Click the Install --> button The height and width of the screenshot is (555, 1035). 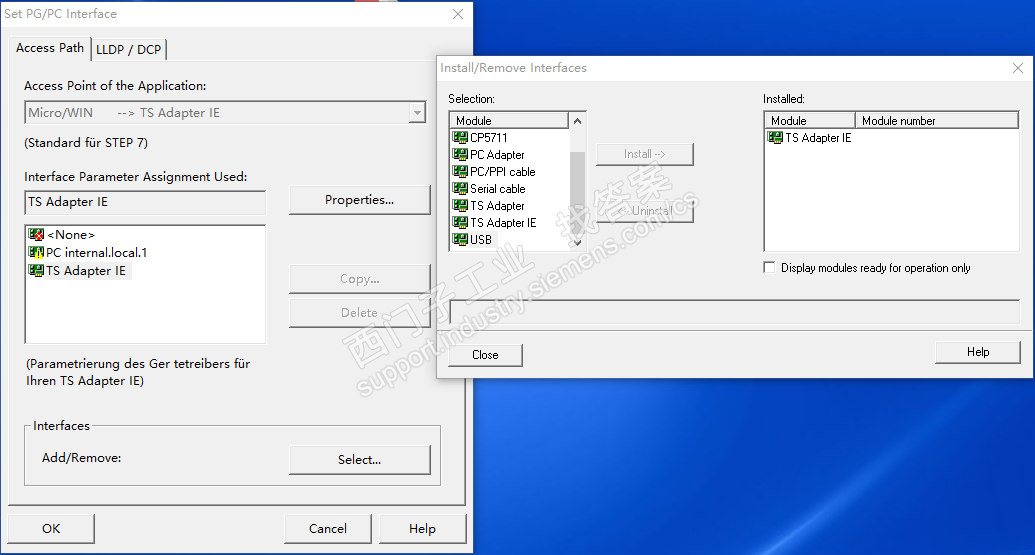click(645, 154)
